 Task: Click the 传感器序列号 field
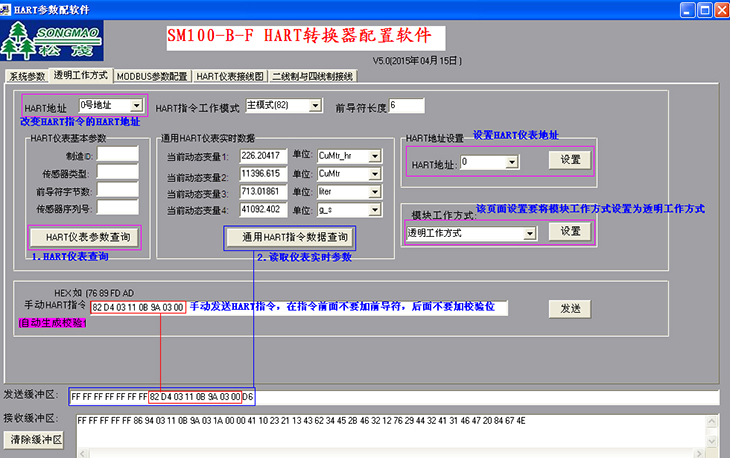[x=118, y=207]
